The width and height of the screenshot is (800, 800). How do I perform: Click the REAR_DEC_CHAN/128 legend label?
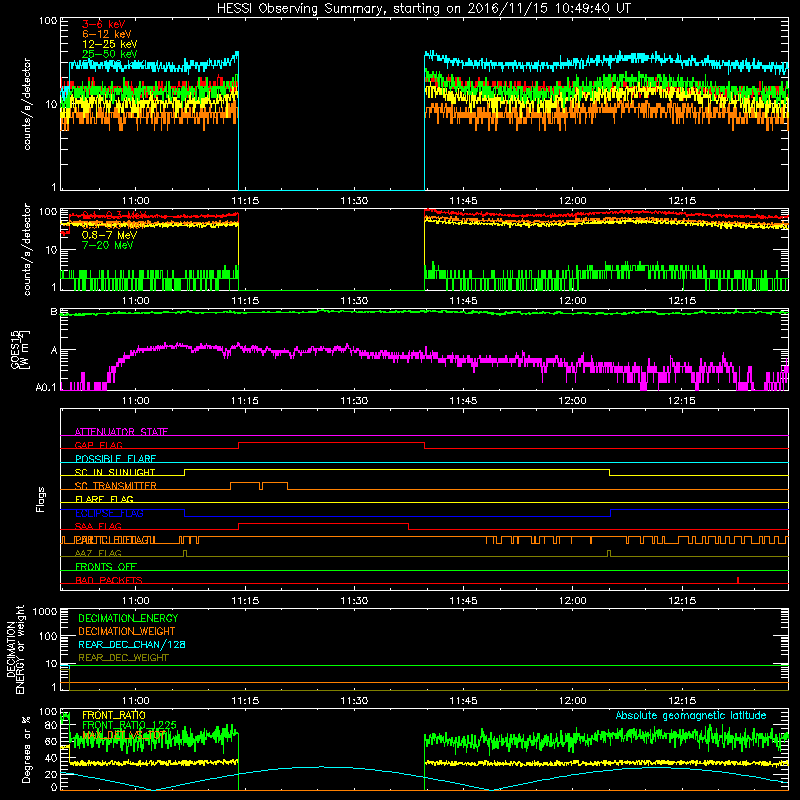click(x=132, y=645)
